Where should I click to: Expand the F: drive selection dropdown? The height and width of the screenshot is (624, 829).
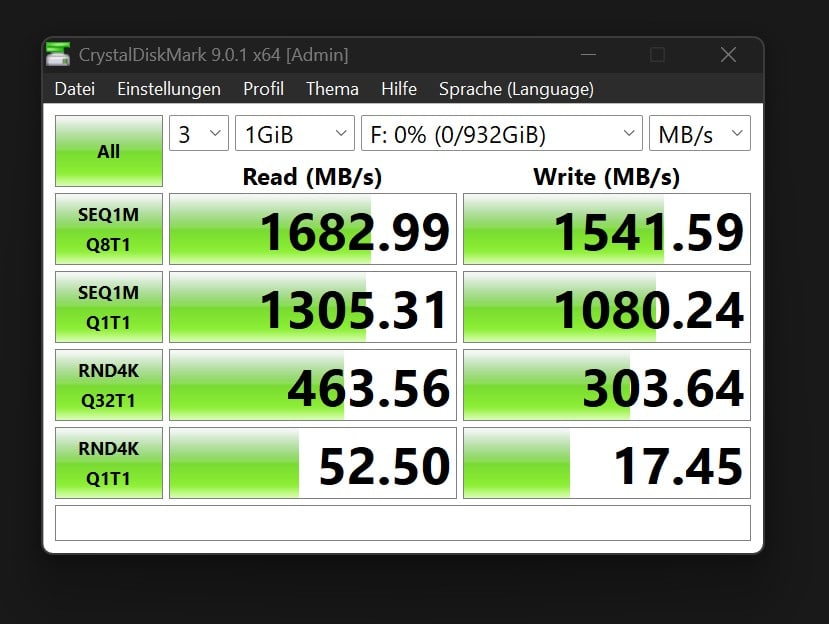click(x=501, y=134)
